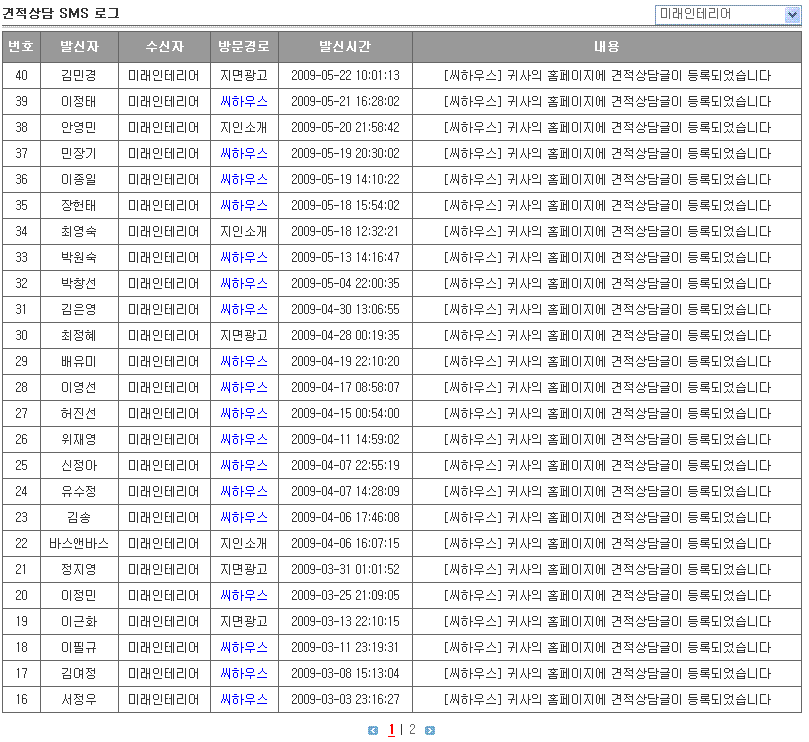Click the 방문경로 column header
The width and height of the screenshot is (809, 742).
click(244, 47)
